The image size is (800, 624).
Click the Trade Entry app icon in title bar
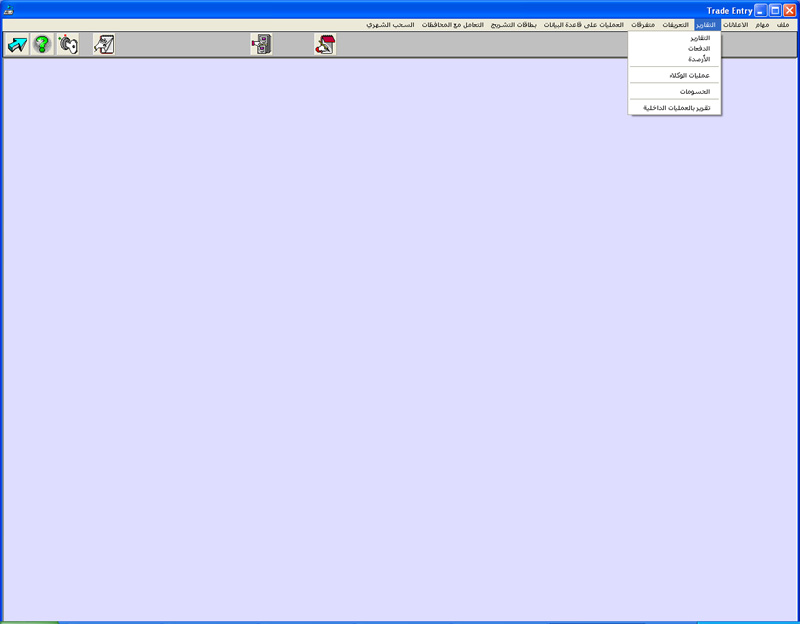(9, 10)
